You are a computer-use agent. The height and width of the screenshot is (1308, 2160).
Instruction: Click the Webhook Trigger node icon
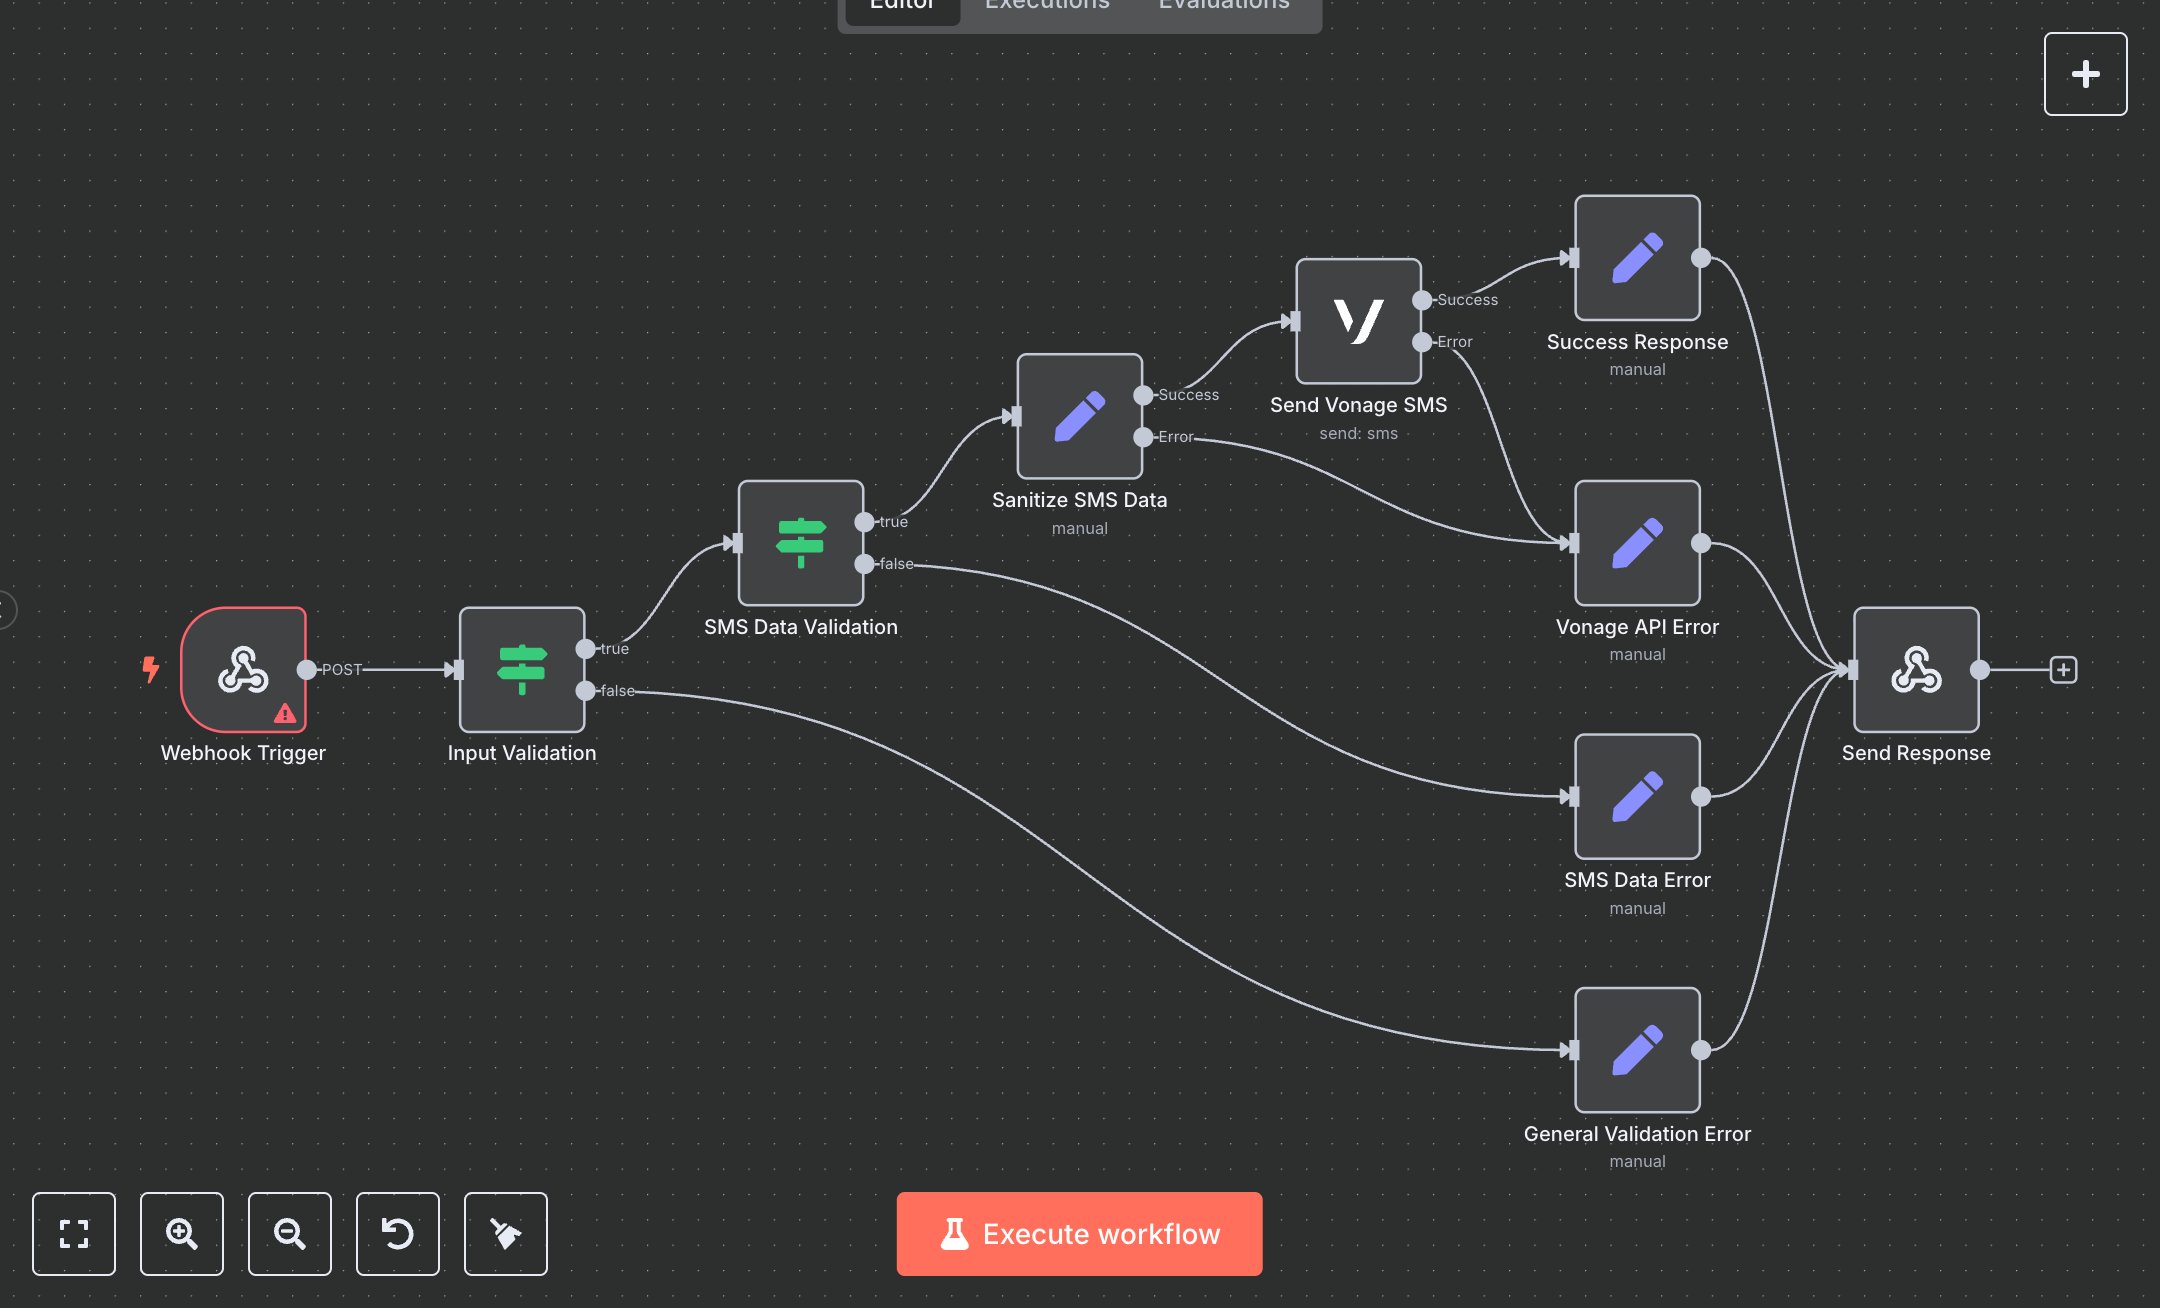243,669
